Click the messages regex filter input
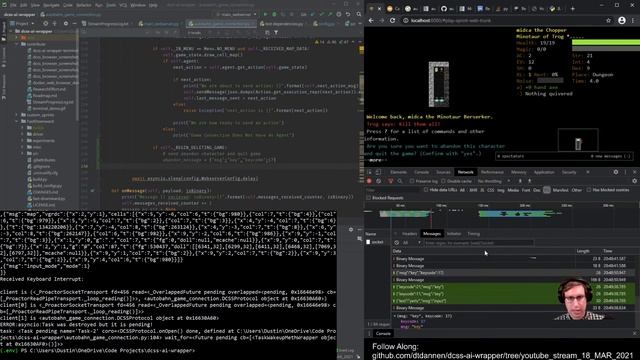 pos(478,242)
